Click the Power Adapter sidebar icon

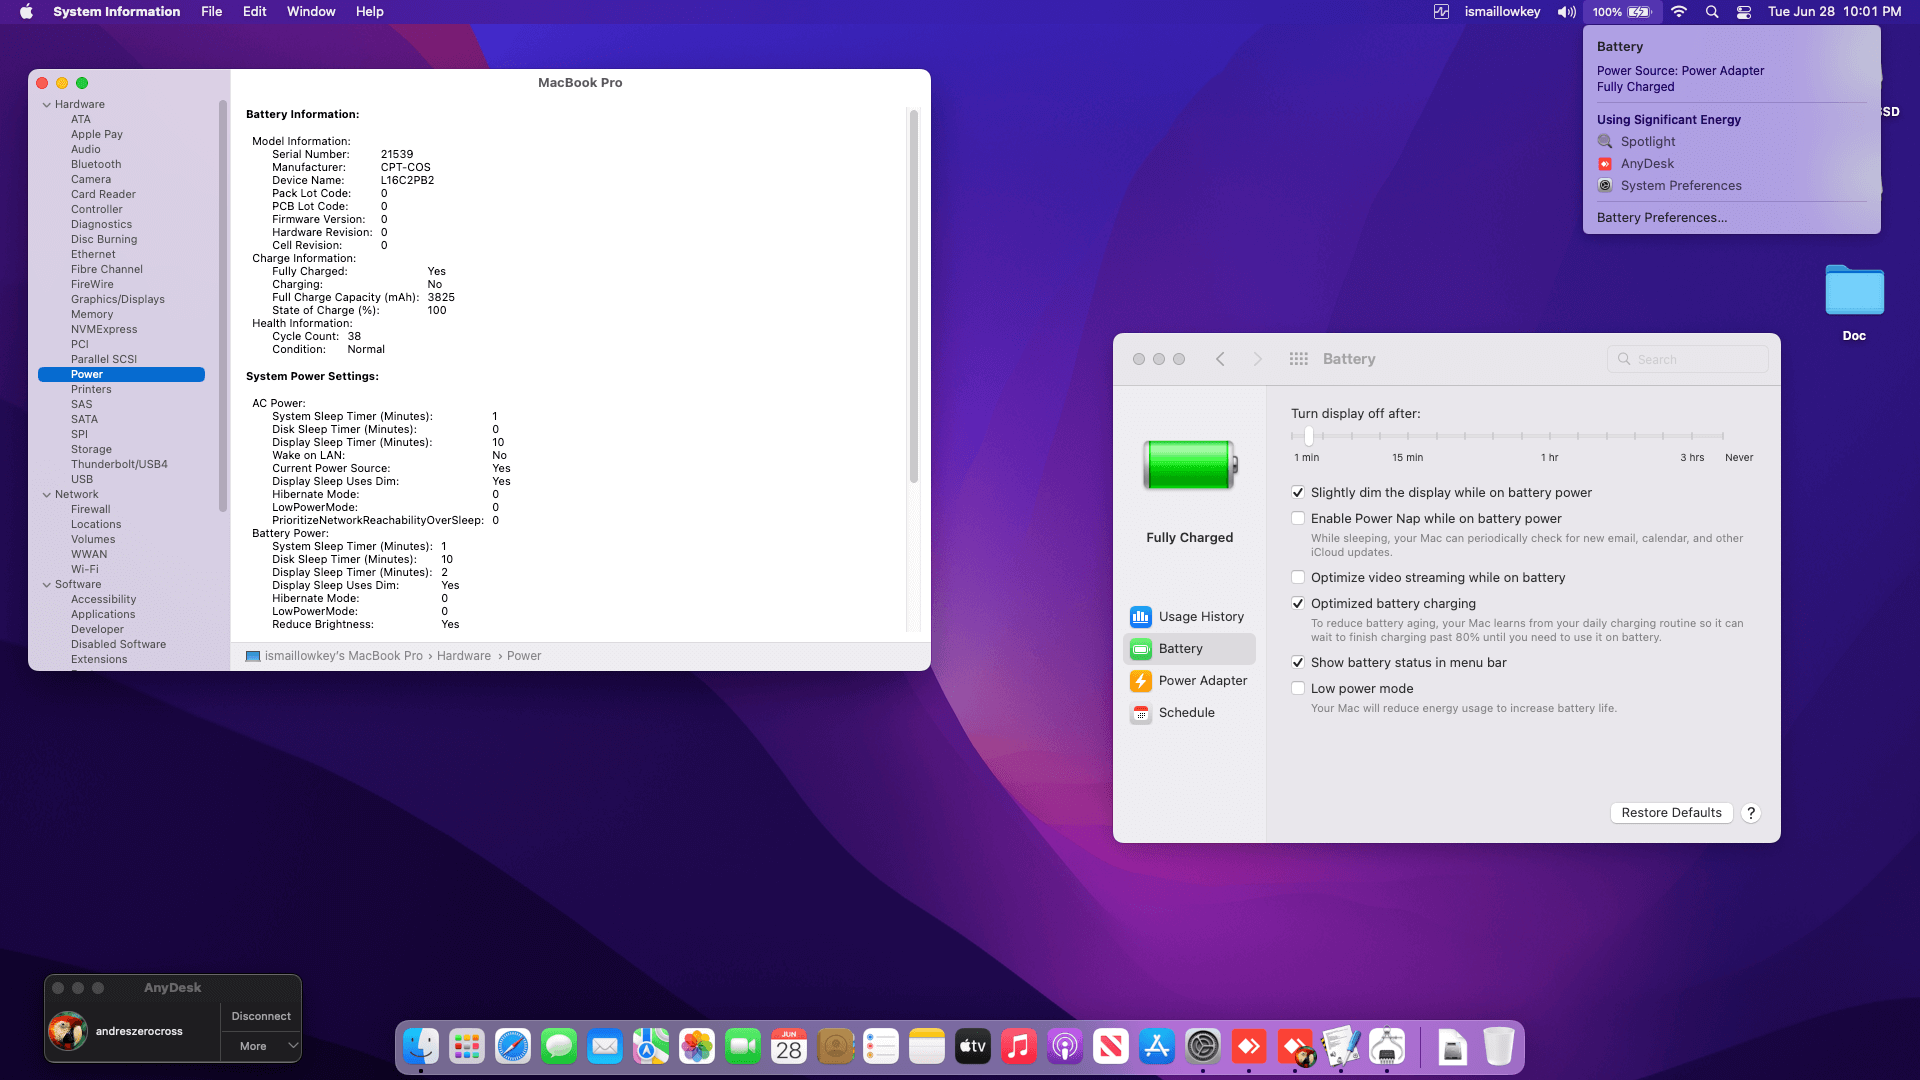click(x=1141, y=681)
